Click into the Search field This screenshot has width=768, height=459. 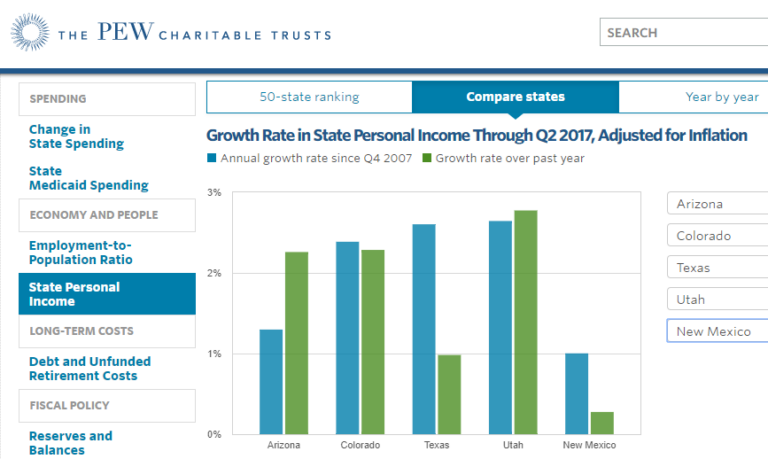684,32
